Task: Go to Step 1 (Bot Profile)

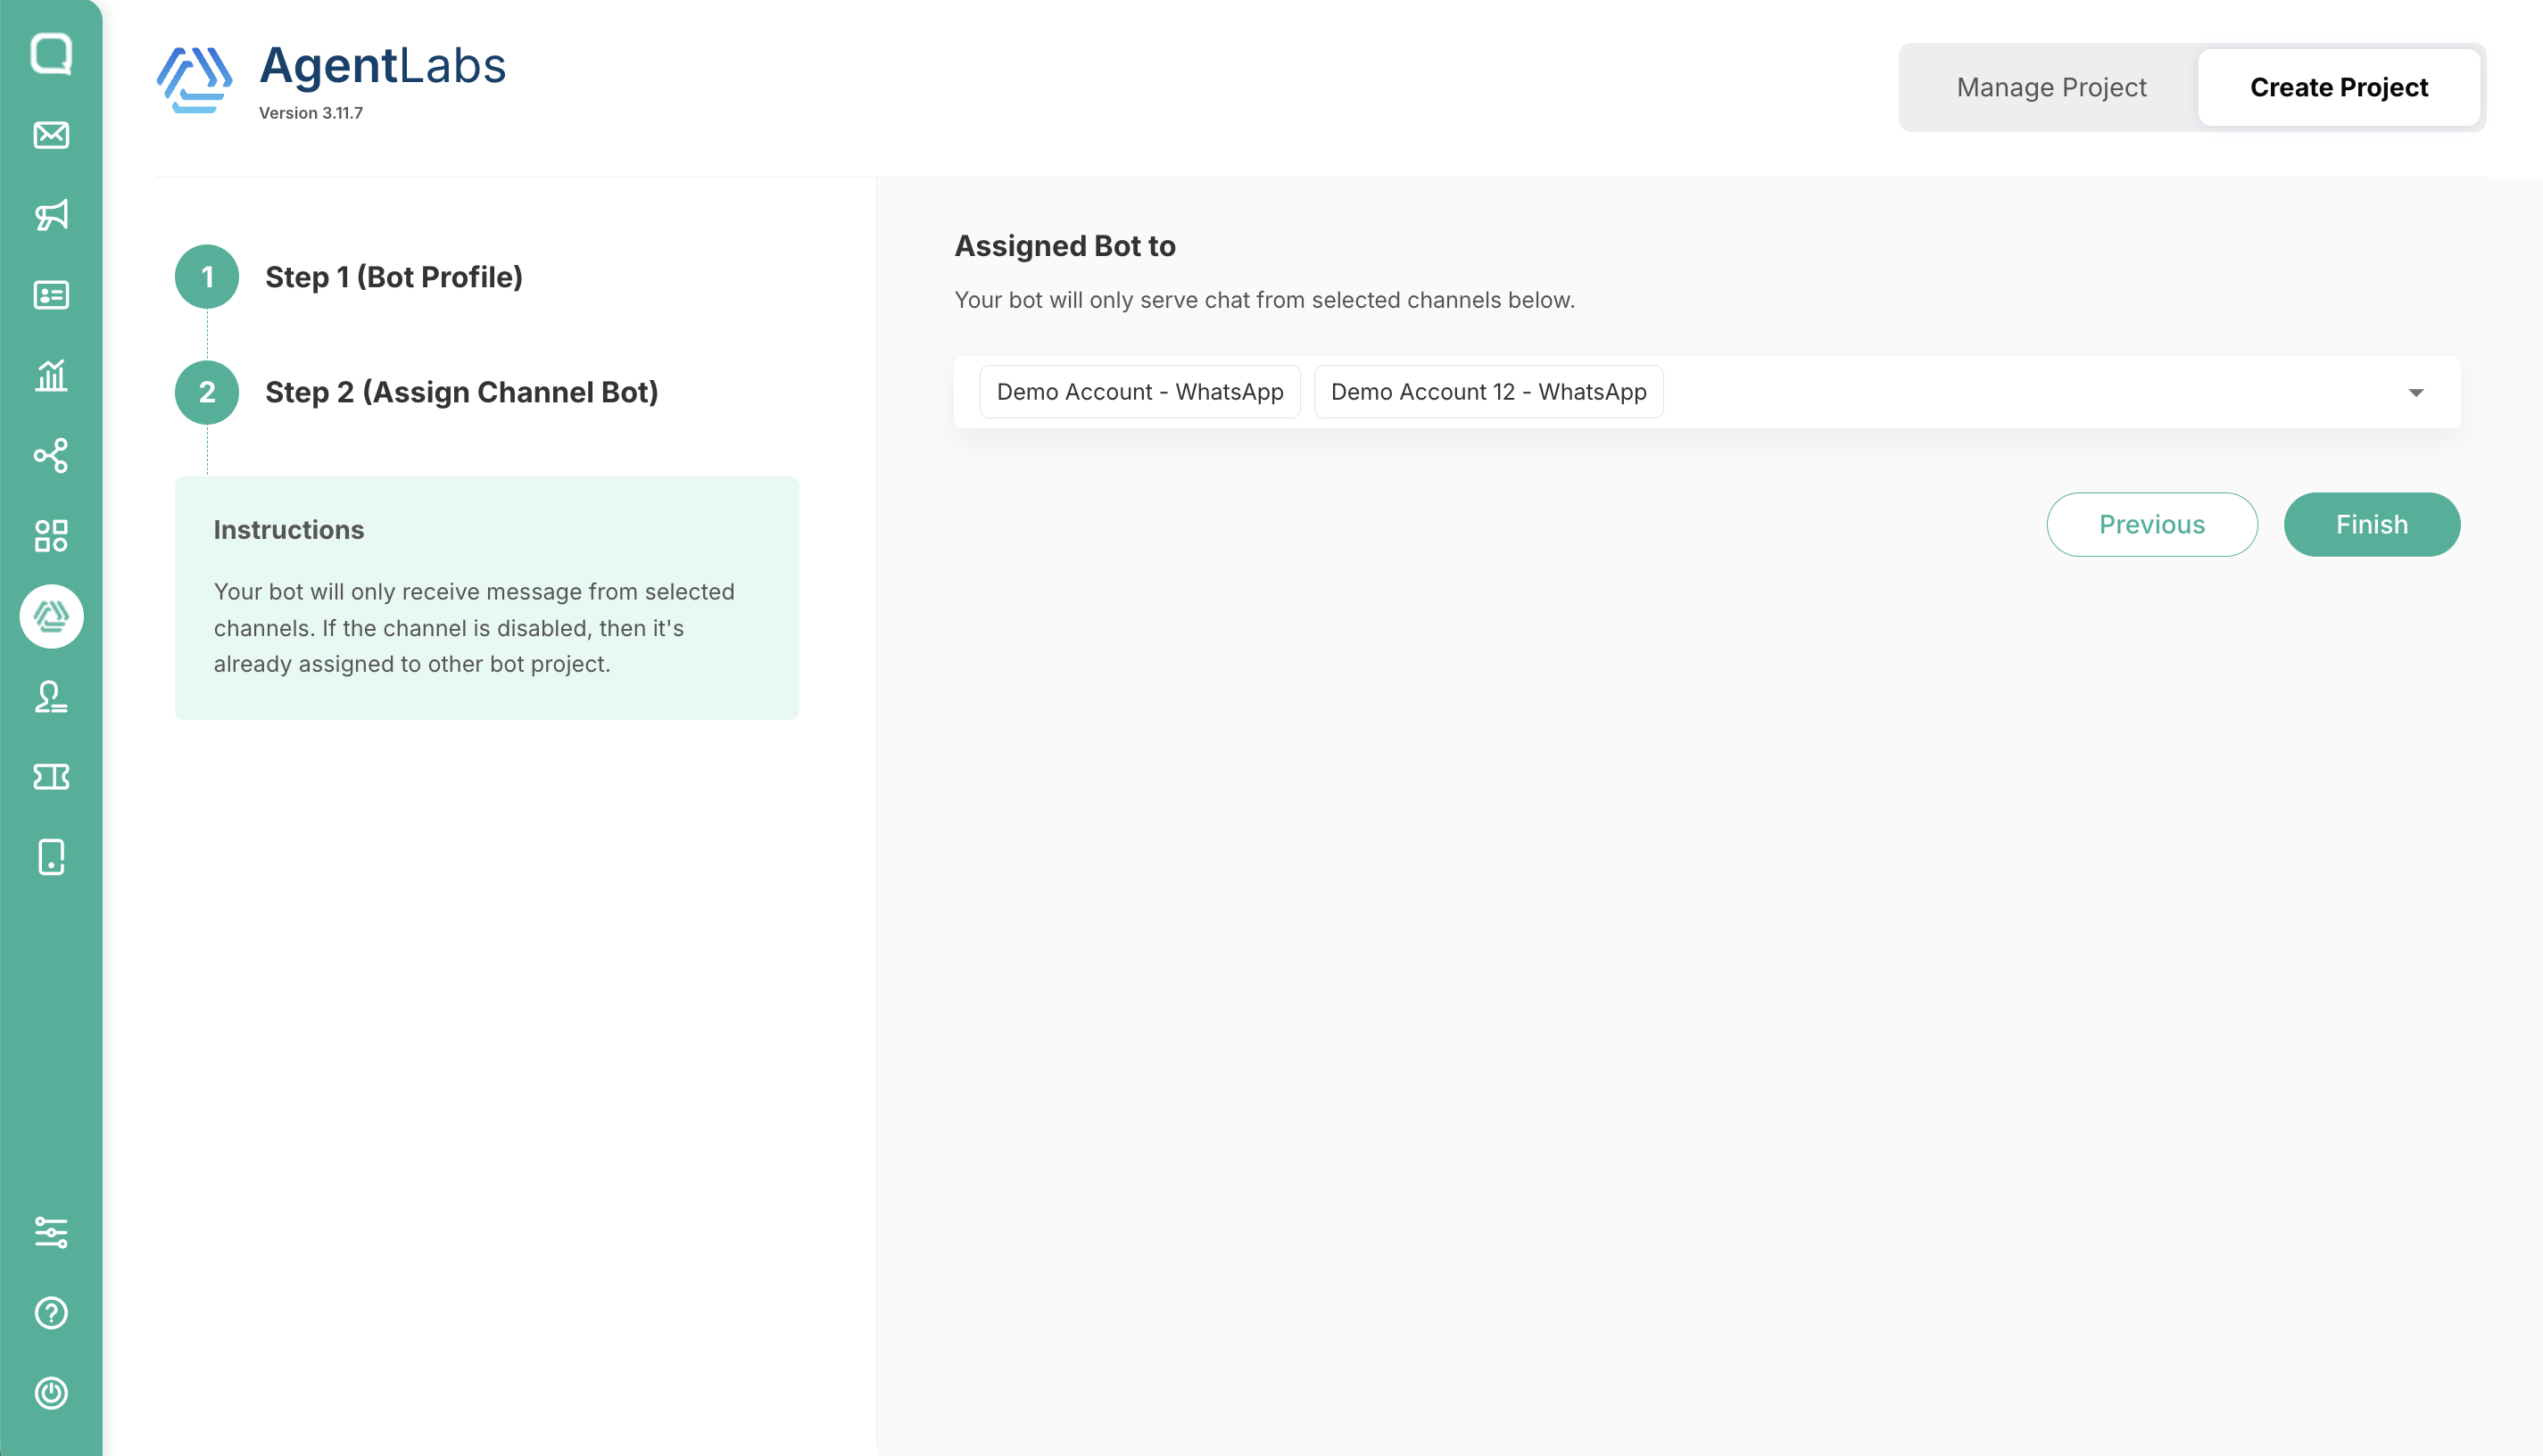Action: pos(394,277)
